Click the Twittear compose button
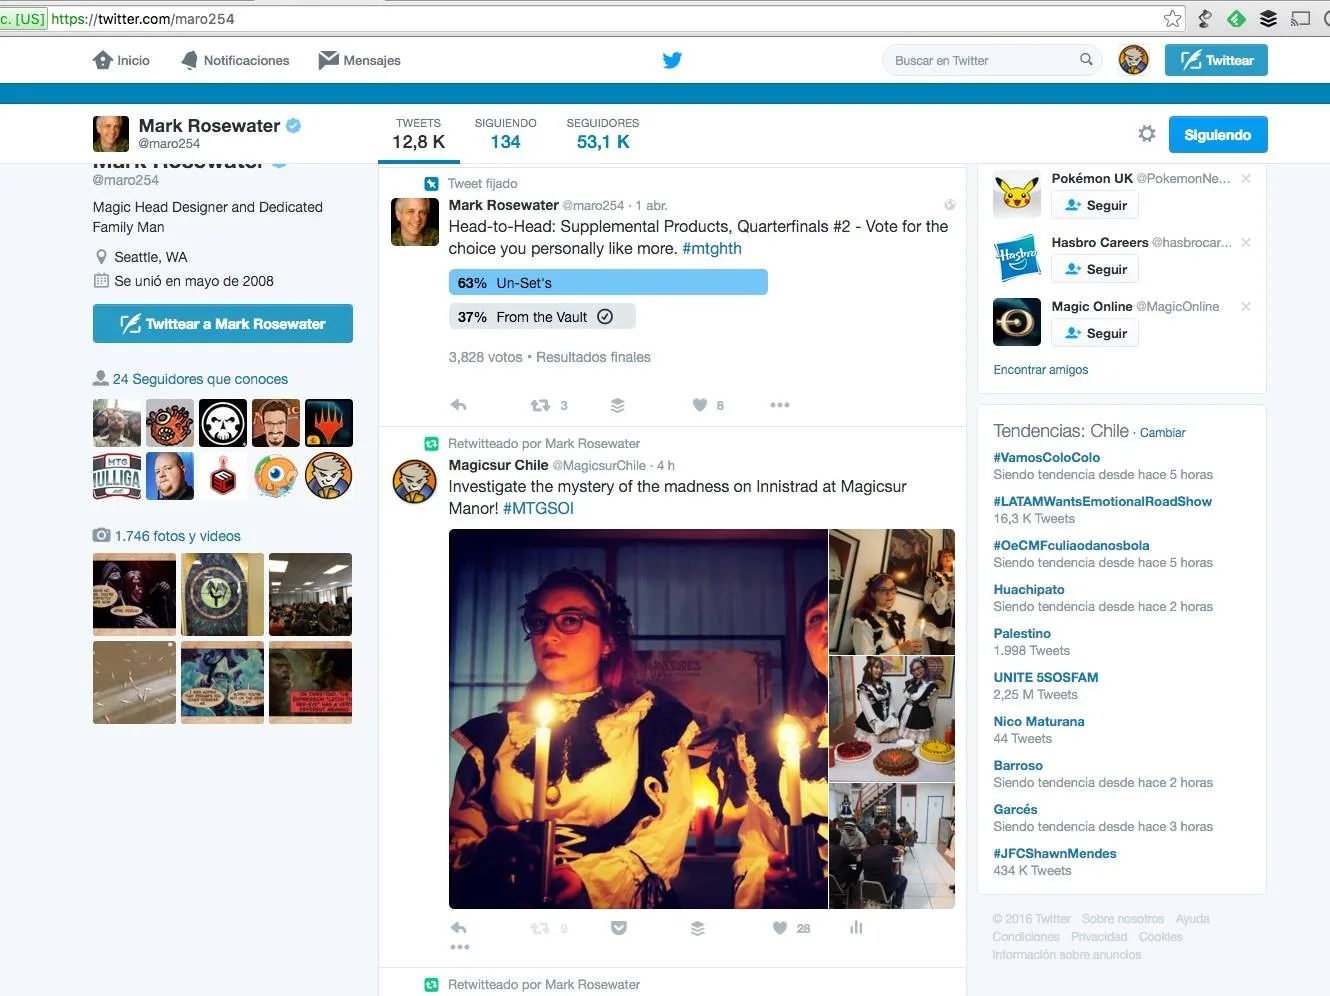 click(1216, 60)
